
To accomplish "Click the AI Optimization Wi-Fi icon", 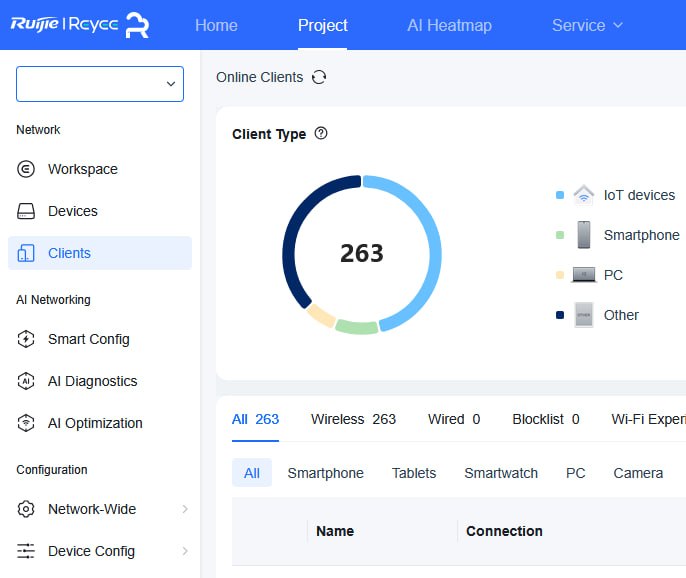I will 26,423.
